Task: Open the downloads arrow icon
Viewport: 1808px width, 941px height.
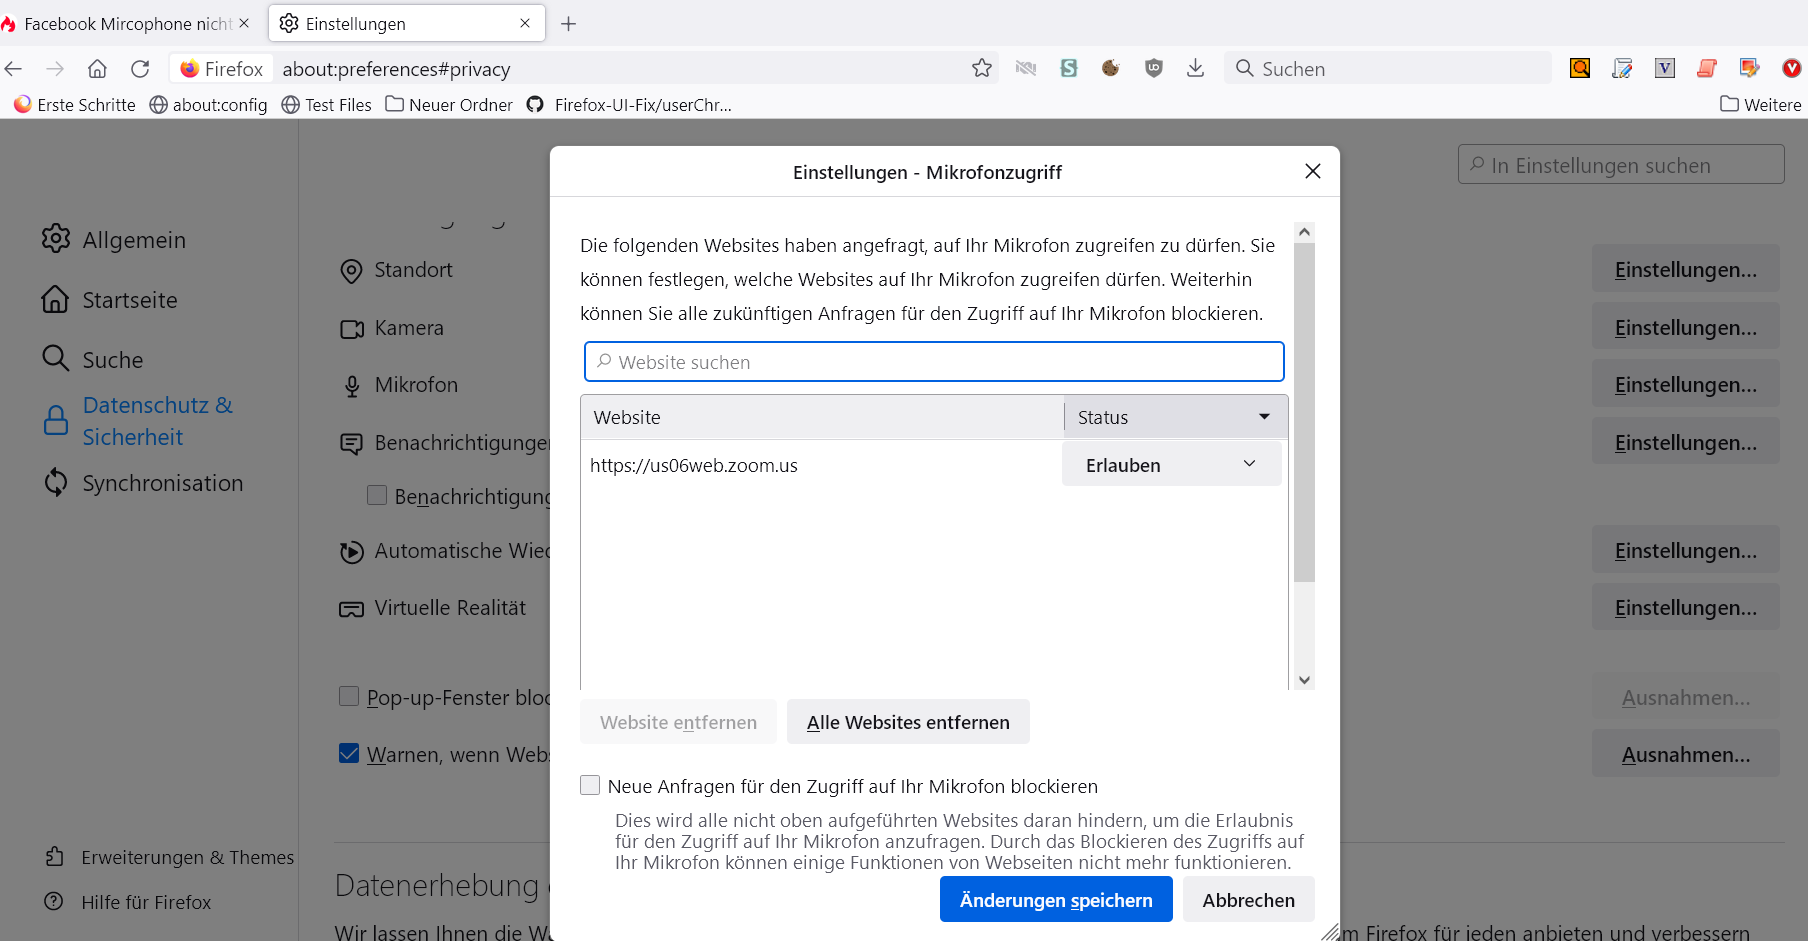Action: (1195, 68)
